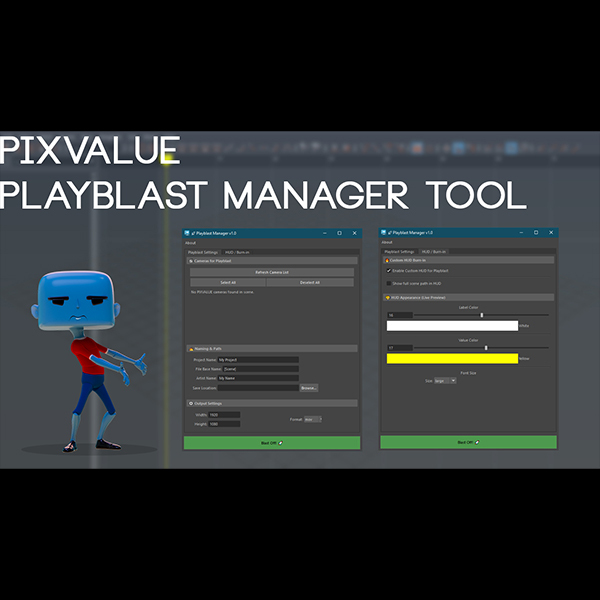The image size is (600, 600).
Task: Click HUD / Burn-in tab in HUD appearance window
Action: click(x=434, y=251)
